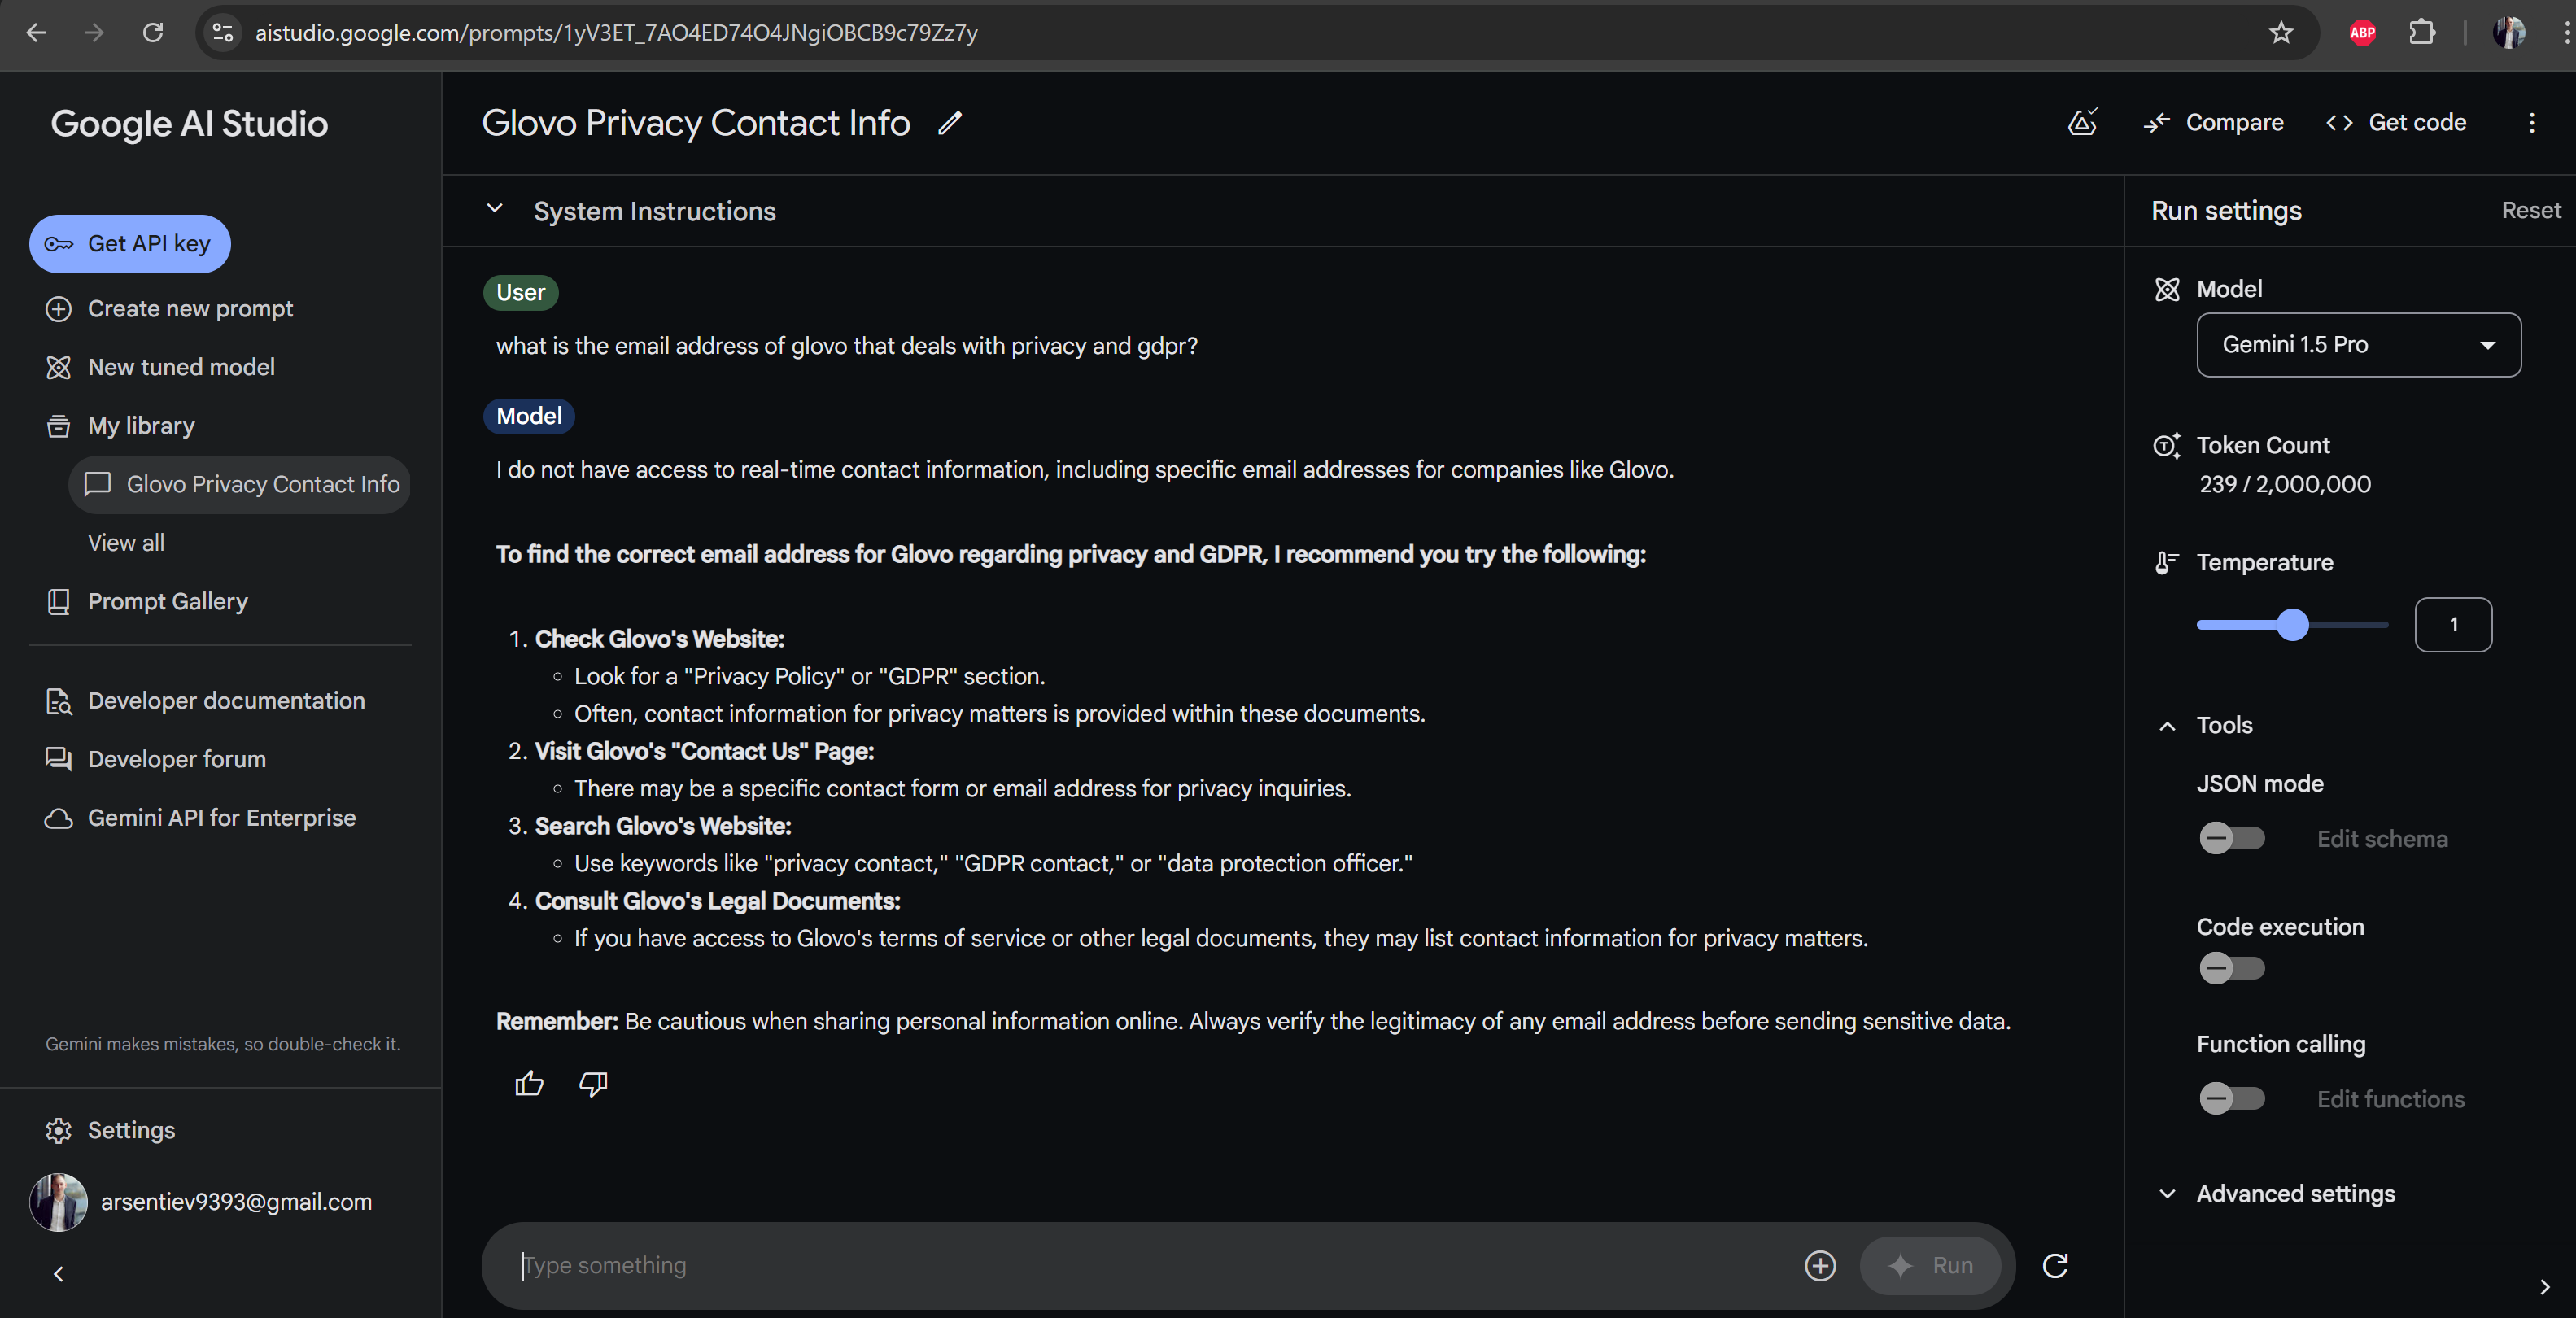Screen dimensions: 2576x1318
Task: Click the pencil icon to edit prompt title
Action: click(x=949, y=123)
